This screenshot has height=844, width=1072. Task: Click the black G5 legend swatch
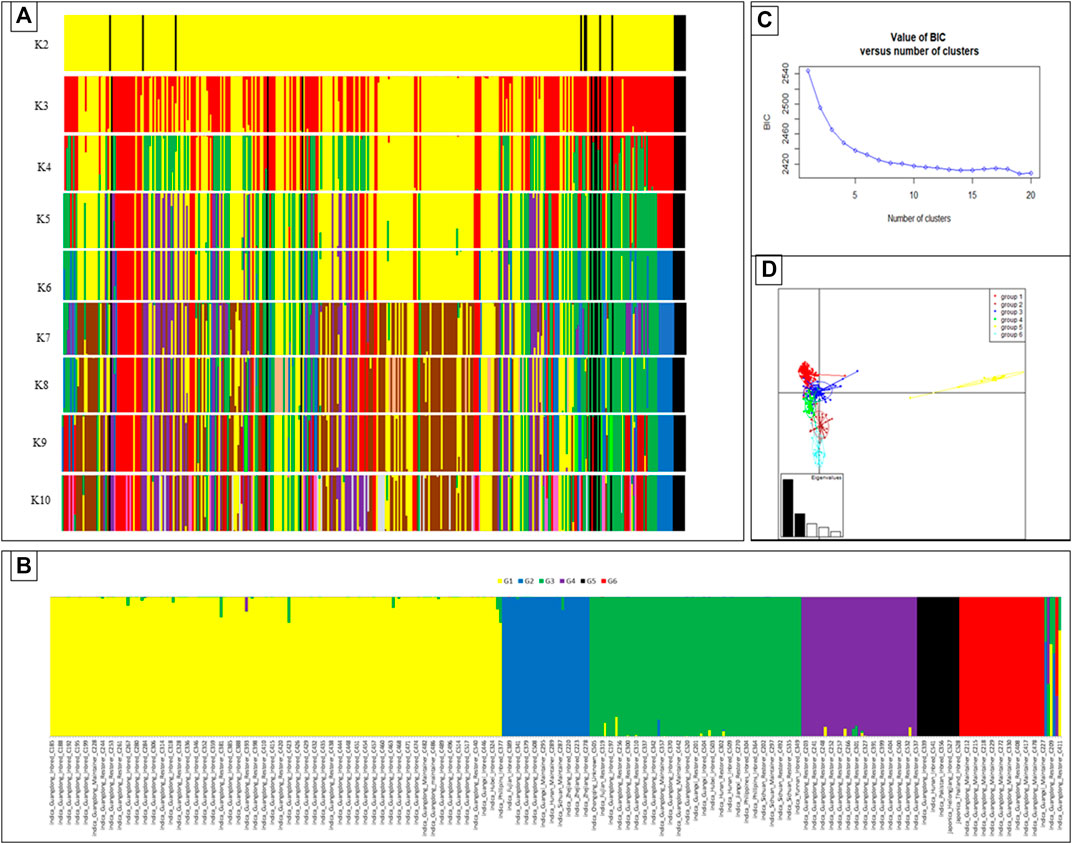coord(582,581)
